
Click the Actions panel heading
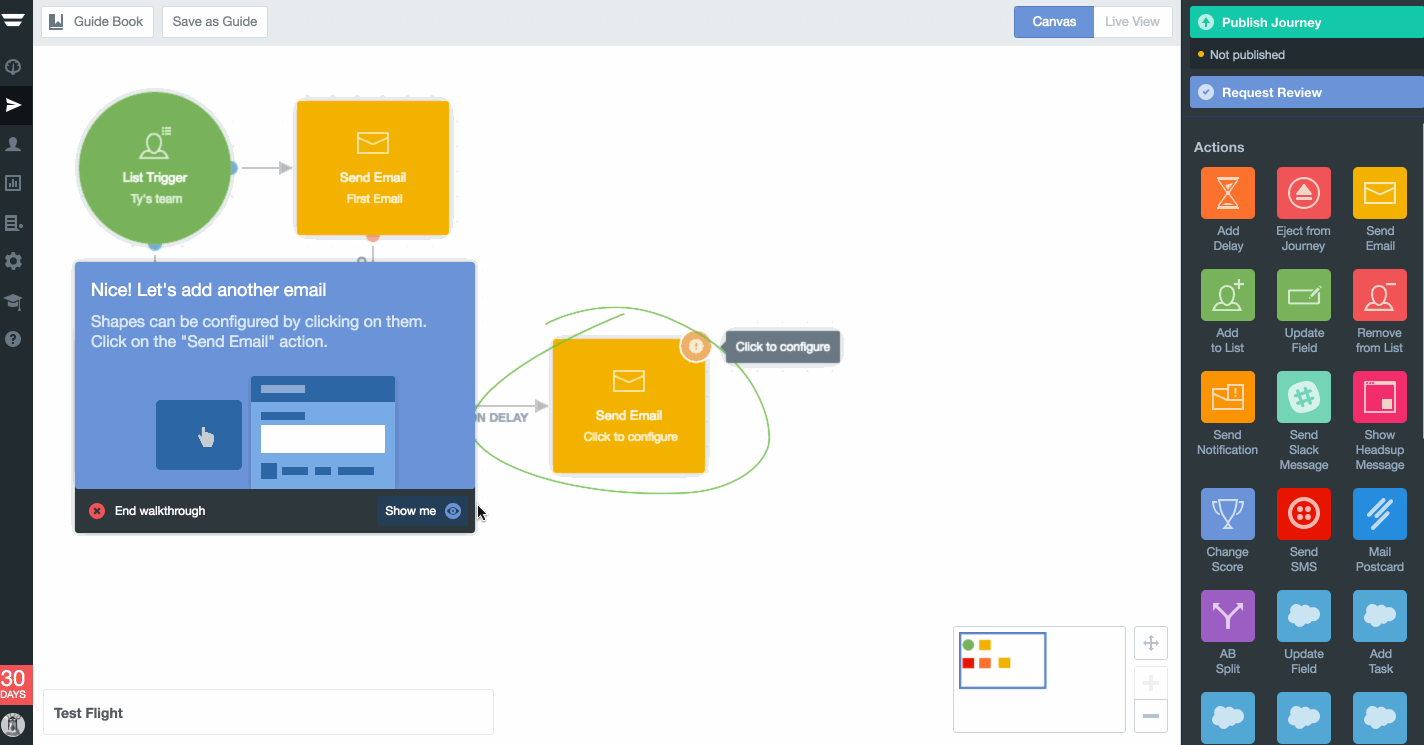pos(1219,147)
